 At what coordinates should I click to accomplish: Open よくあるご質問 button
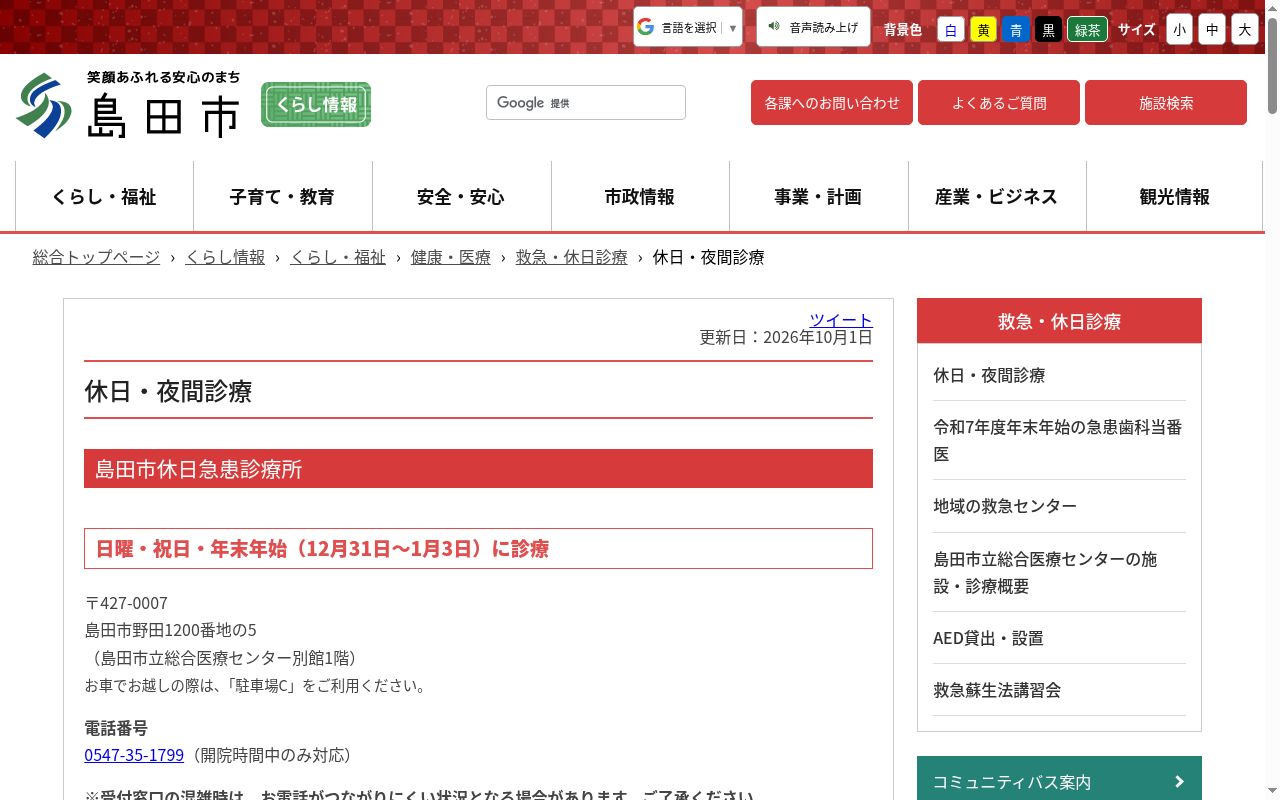999,103
